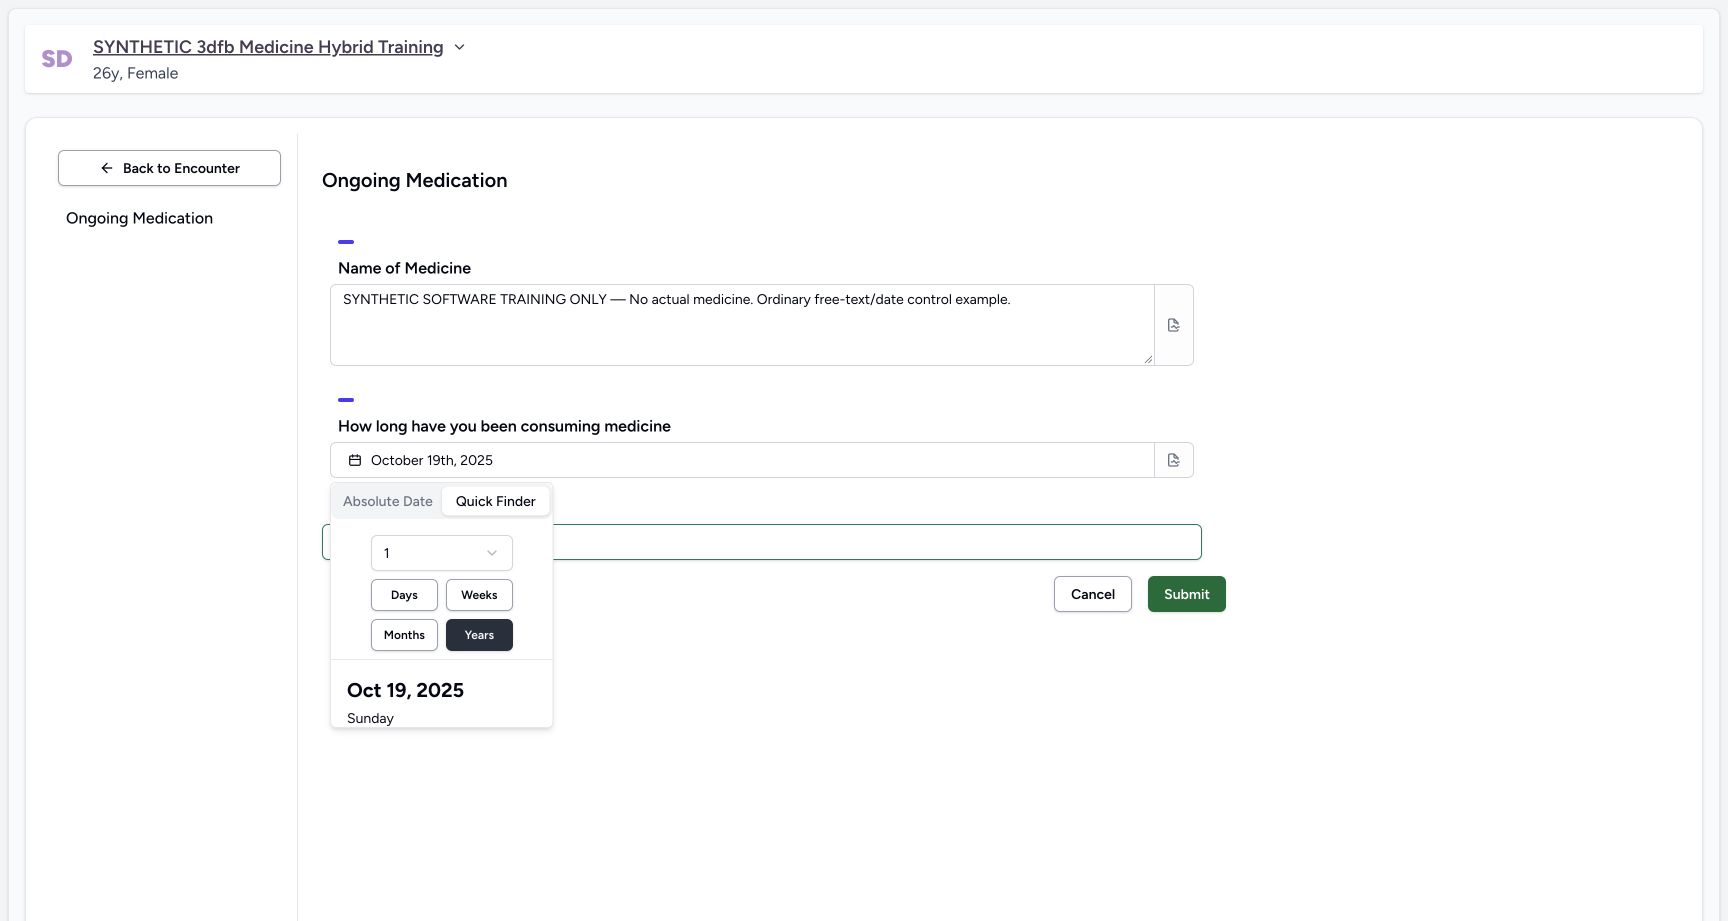Viewport: 1728px width, 921px height.
Task: Open the October 19th, 2025 date field
Action: (742, 460)
